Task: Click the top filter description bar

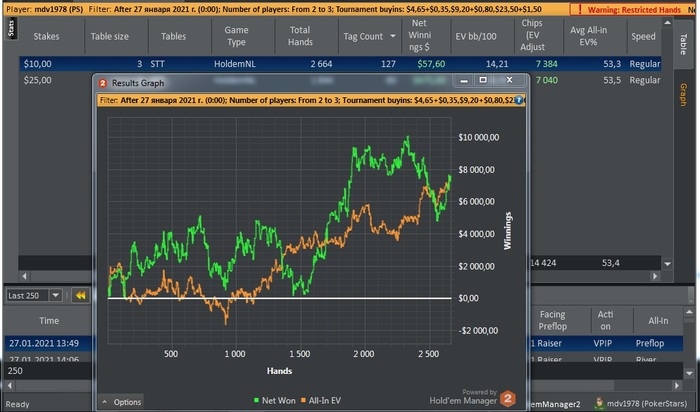Action: tap(286, 9)
